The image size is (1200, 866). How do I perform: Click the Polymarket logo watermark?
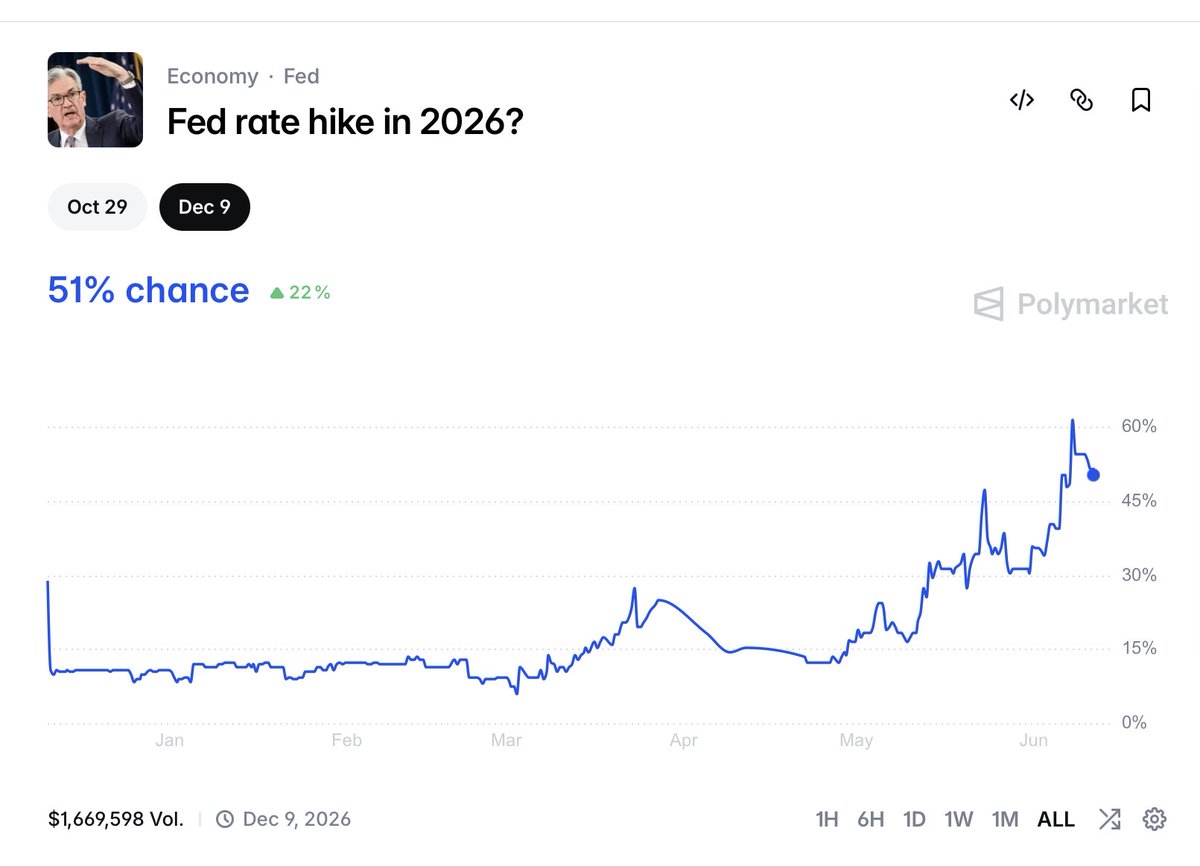[x=1071, y=304]
